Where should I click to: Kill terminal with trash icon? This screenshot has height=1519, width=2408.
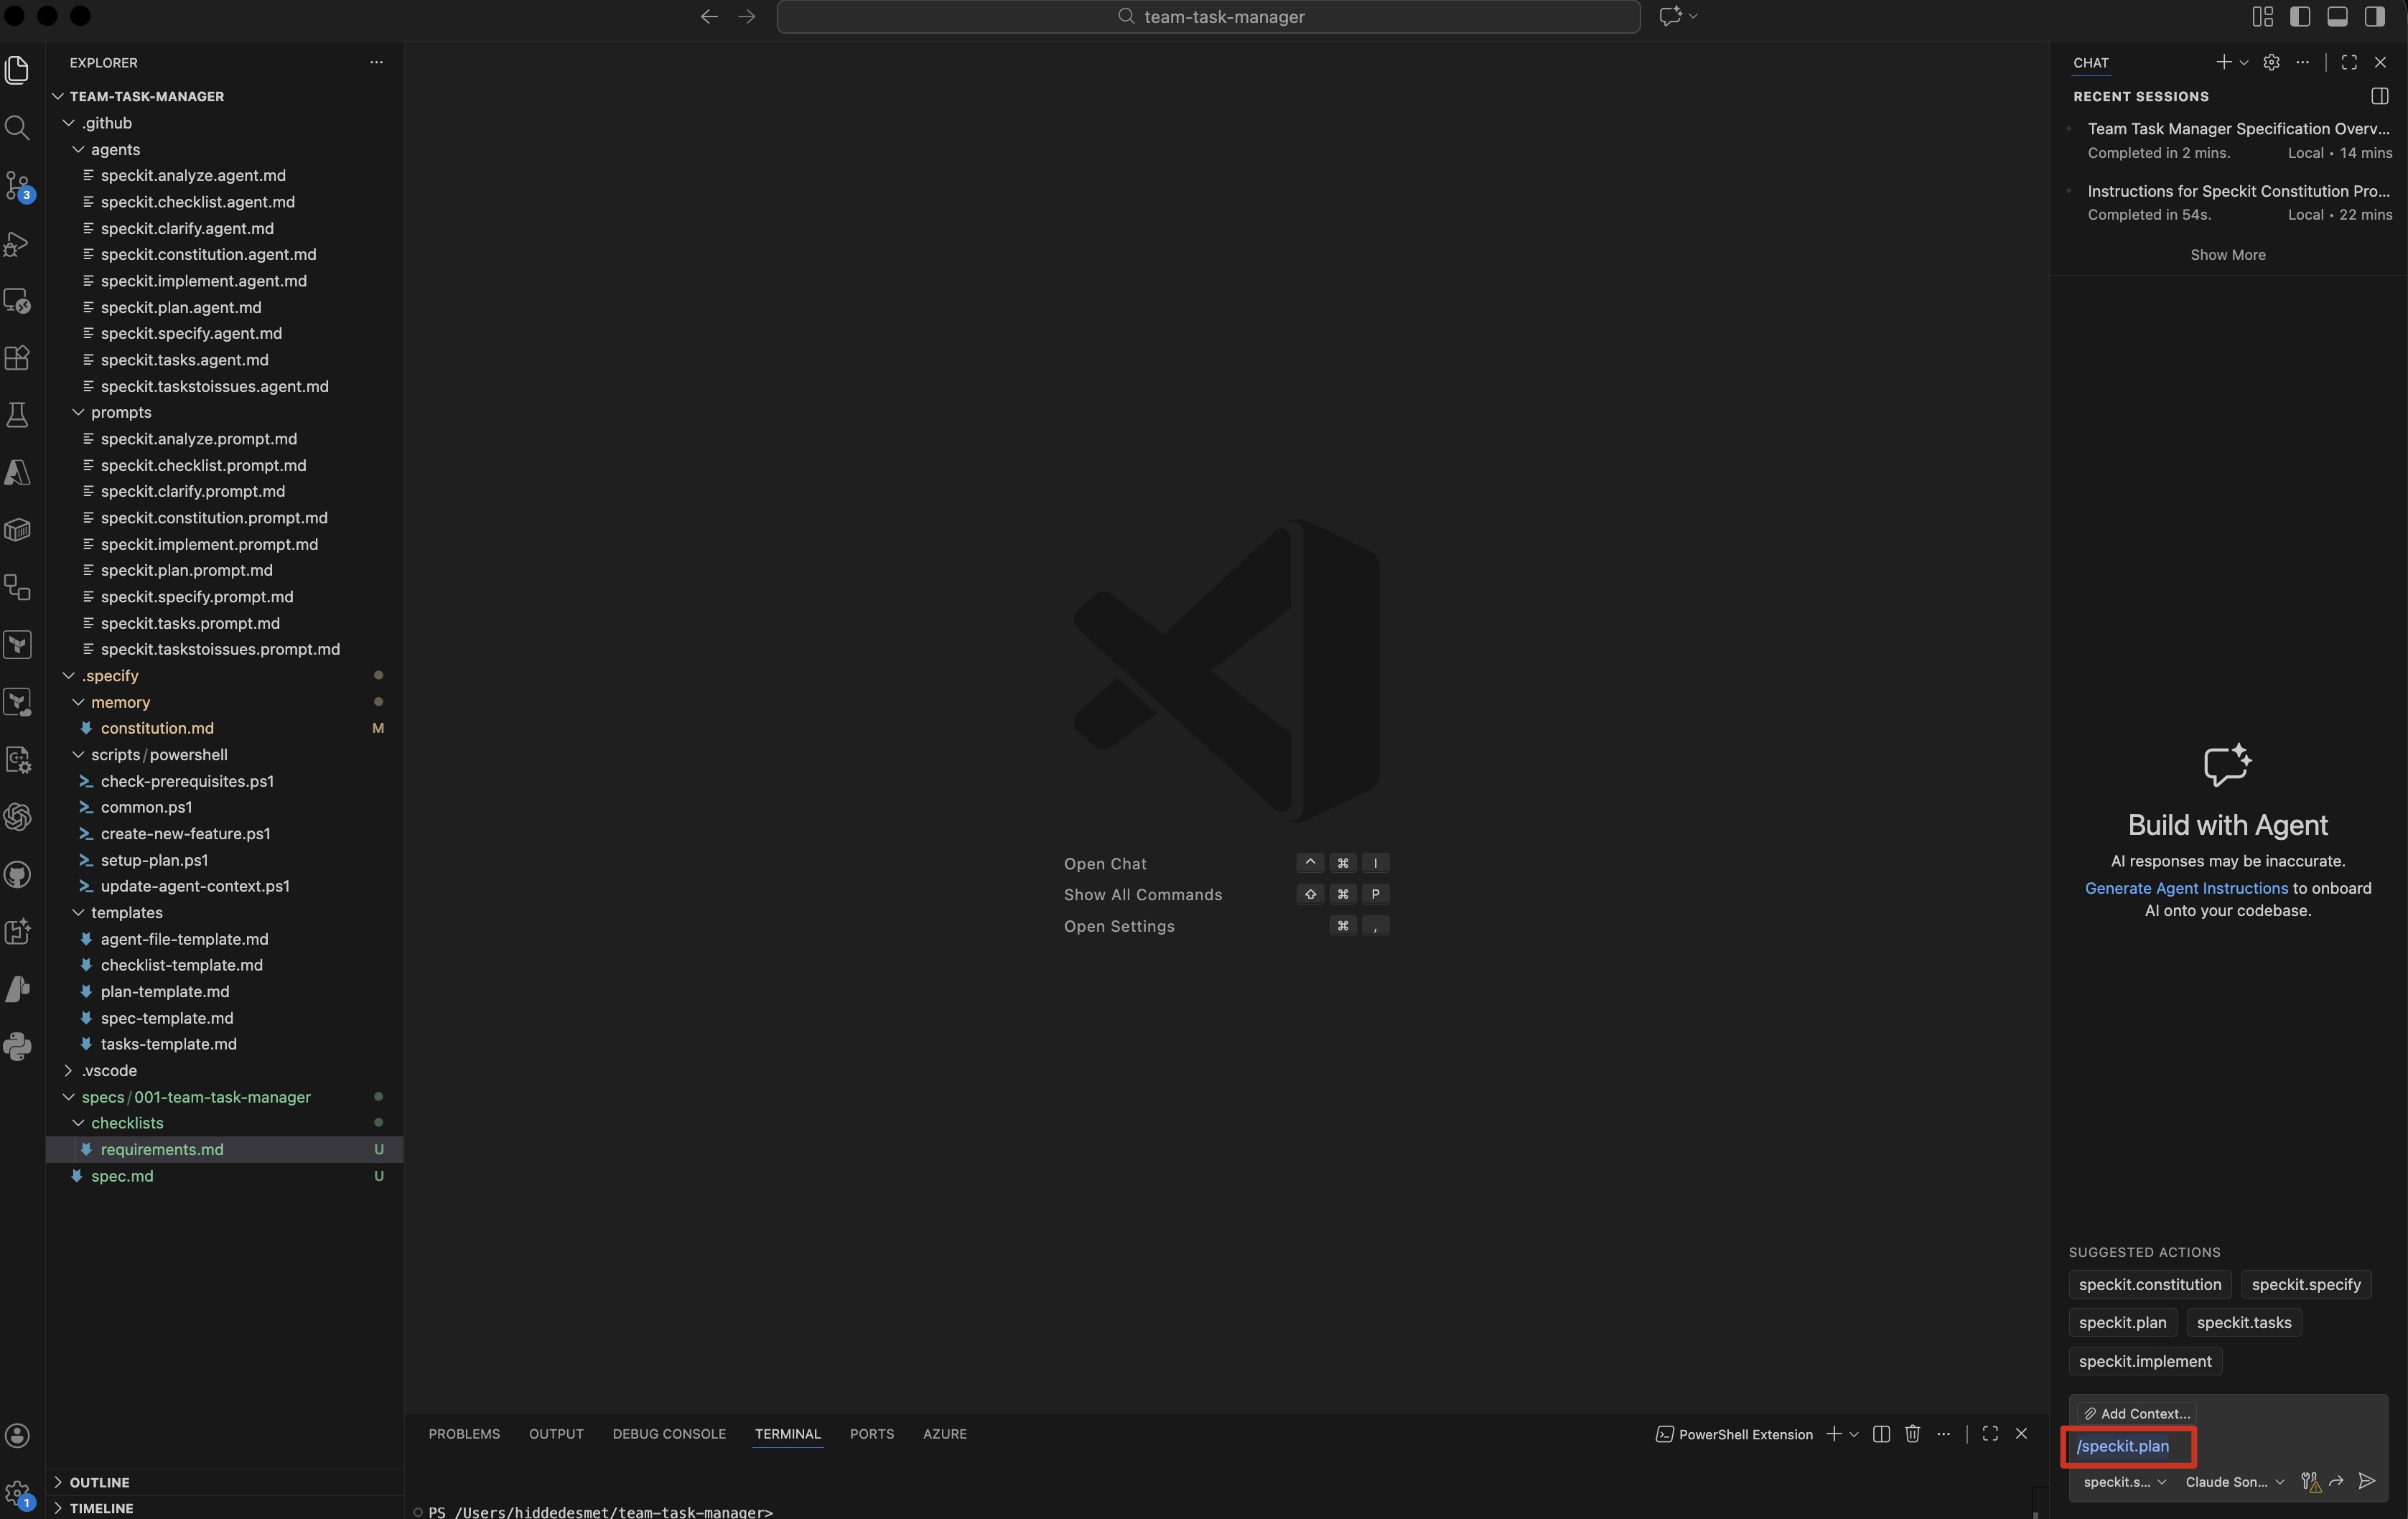click(x=1912, y=1434)
